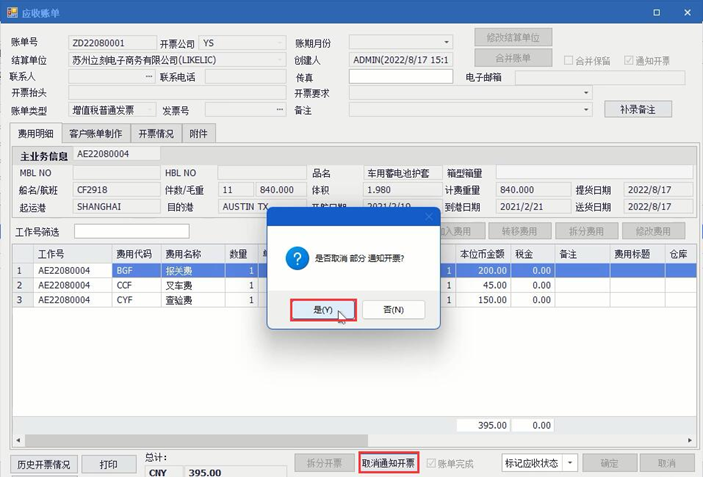Click the 工作号筛选 input field

click(x=132, y=231)
